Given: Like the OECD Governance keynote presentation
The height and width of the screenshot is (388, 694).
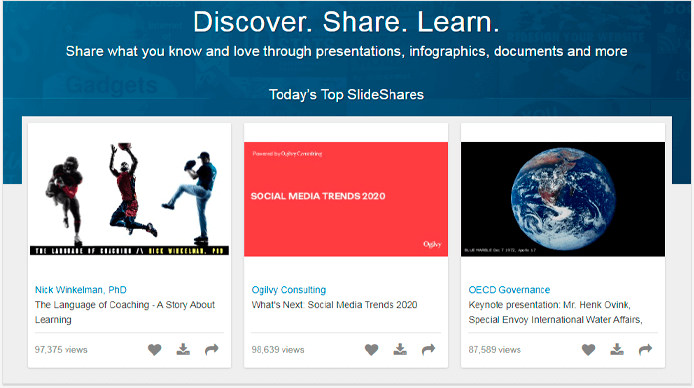Looking at the screenshot, I should [588, 350].
